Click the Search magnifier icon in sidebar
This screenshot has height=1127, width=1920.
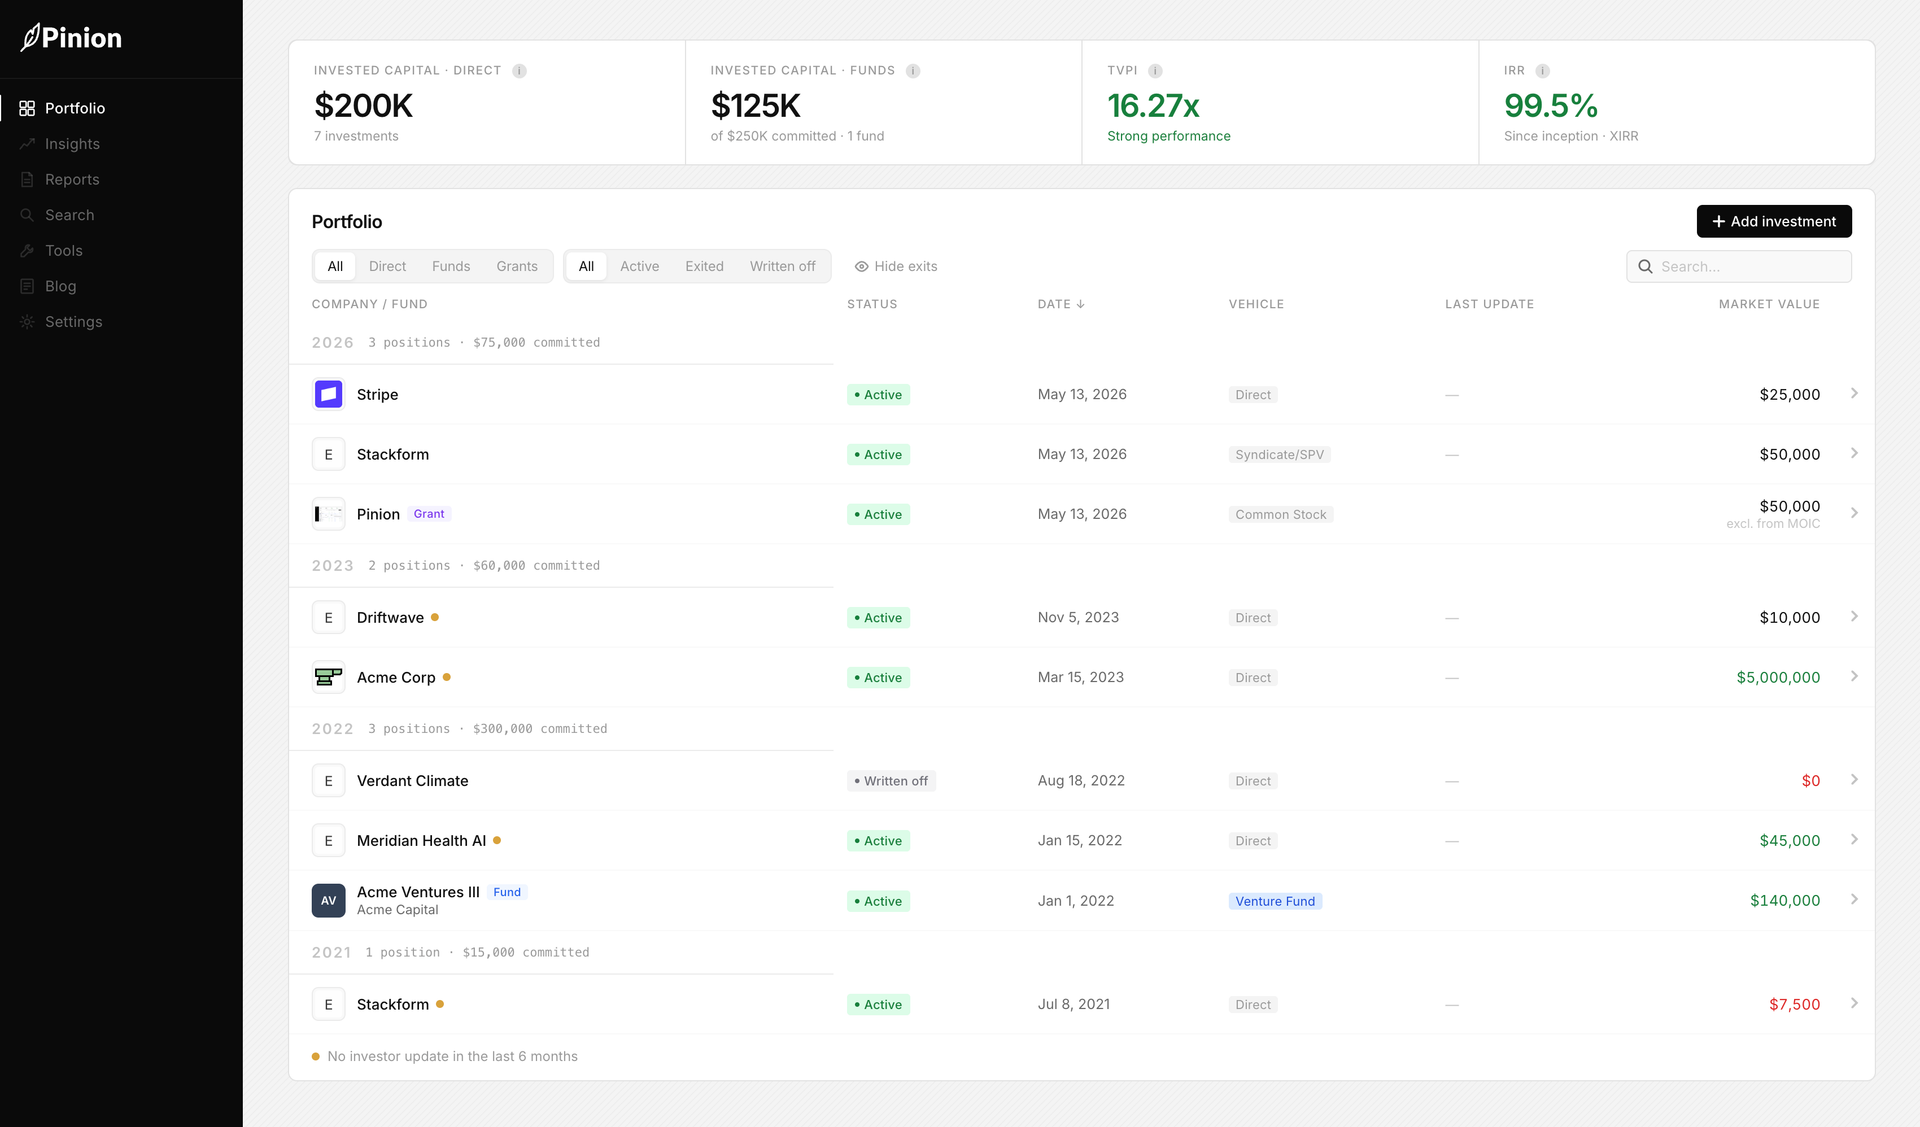pos(27,215)
